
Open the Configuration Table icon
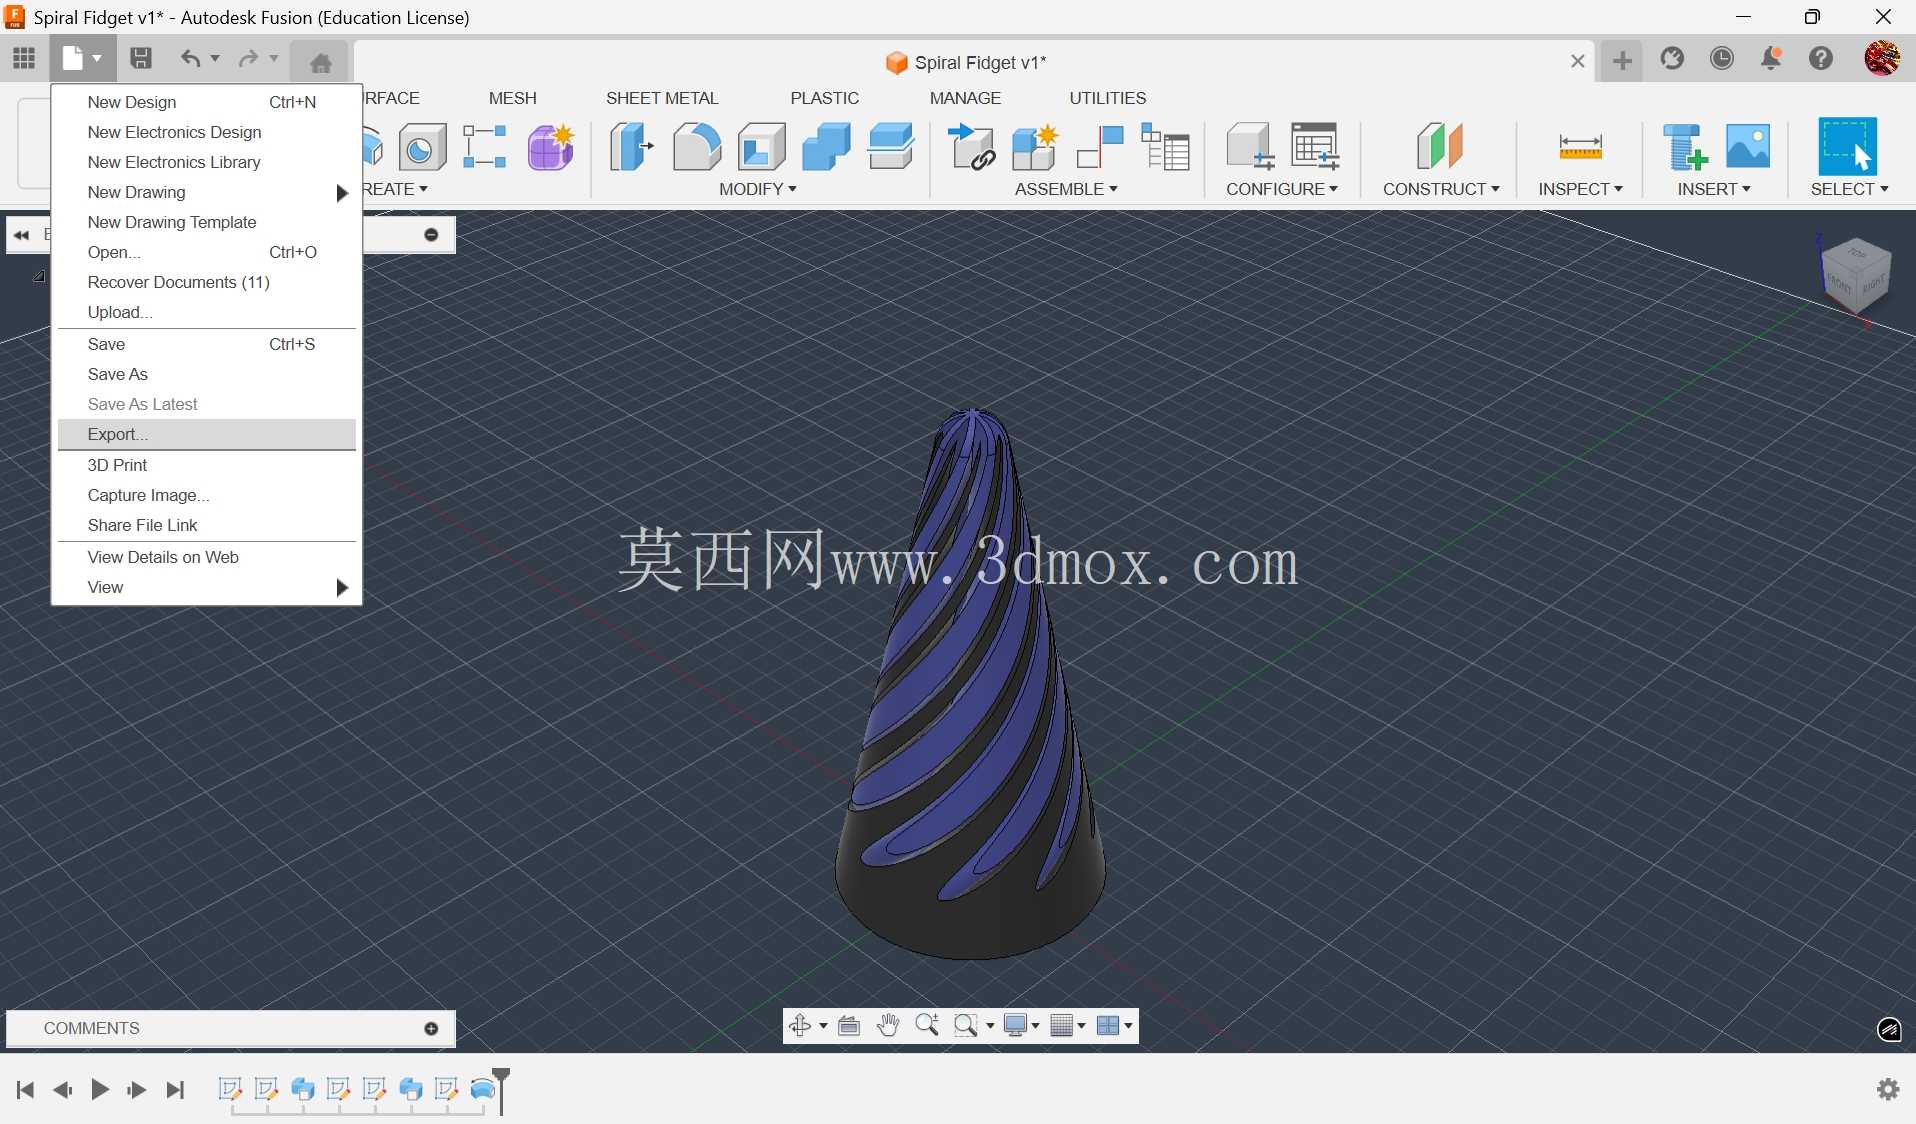pos(1315,147)
